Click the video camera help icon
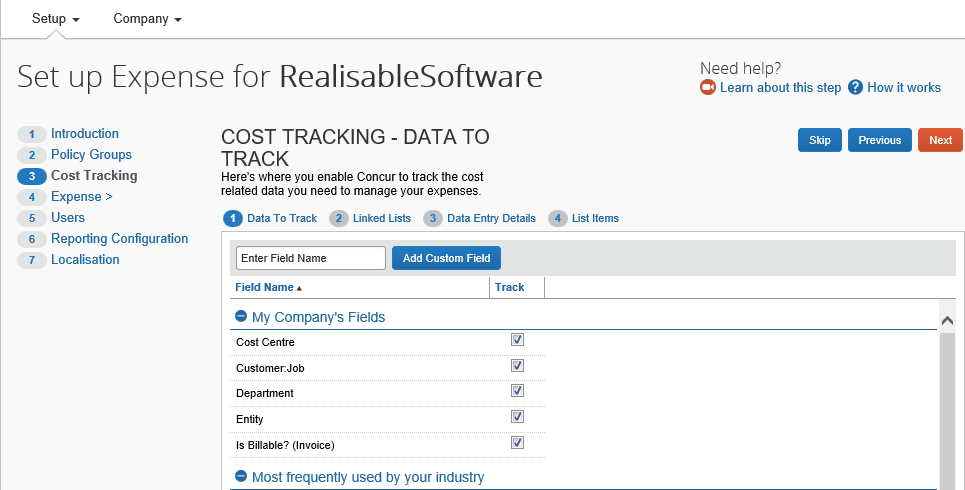Screen dimensions: 965x490 [708, 88]
